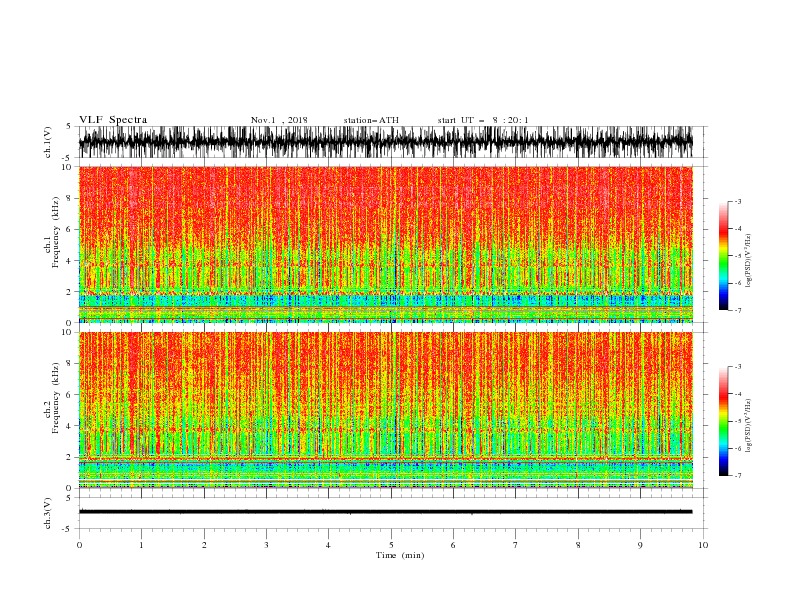
Task: Click time axis tick label "8"
Action: [x=578, y=545]
